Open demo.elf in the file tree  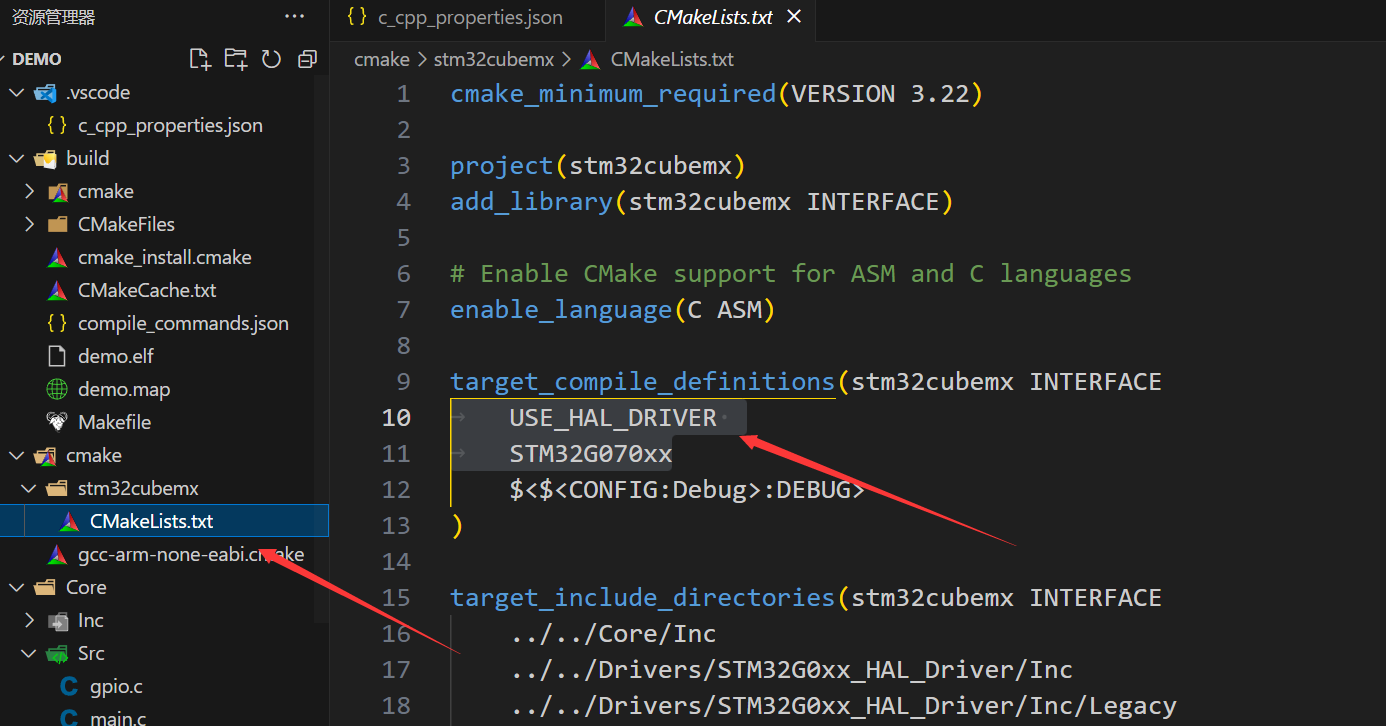pyautogui.click(x=115, y=356)
